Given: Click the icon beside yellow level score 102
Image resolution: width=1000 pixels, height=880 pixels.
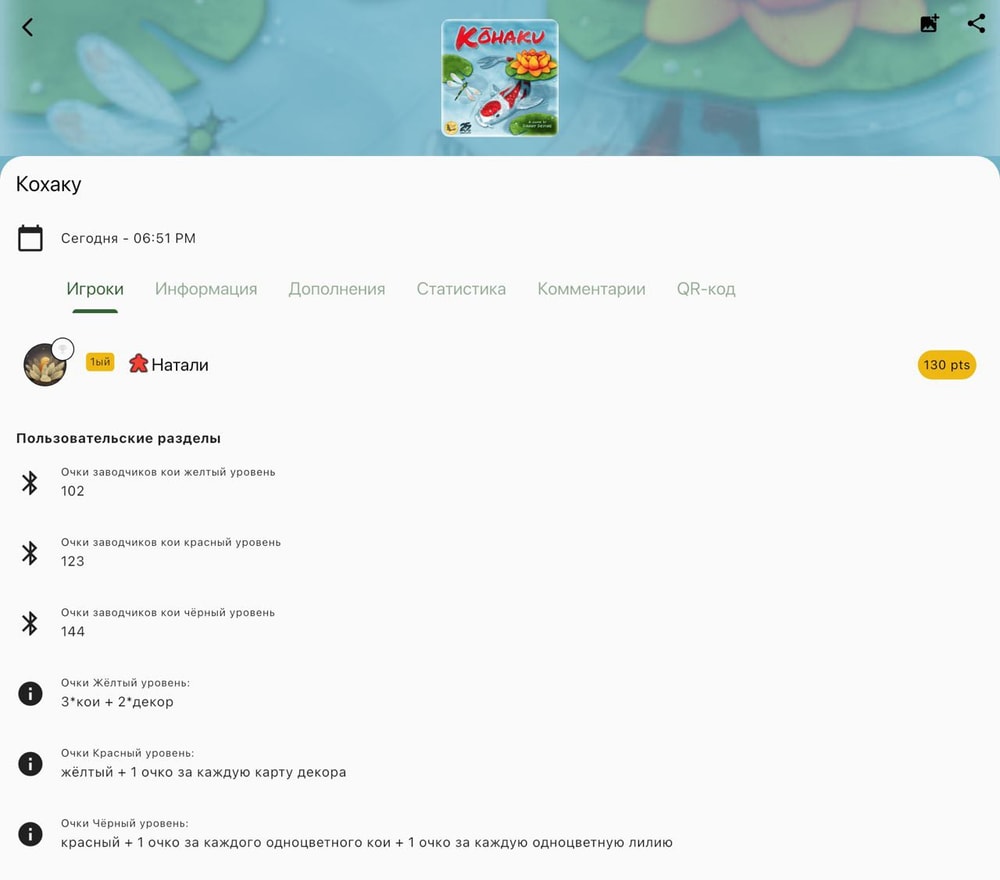Looking at the screenshot, I should coord(30,483).
